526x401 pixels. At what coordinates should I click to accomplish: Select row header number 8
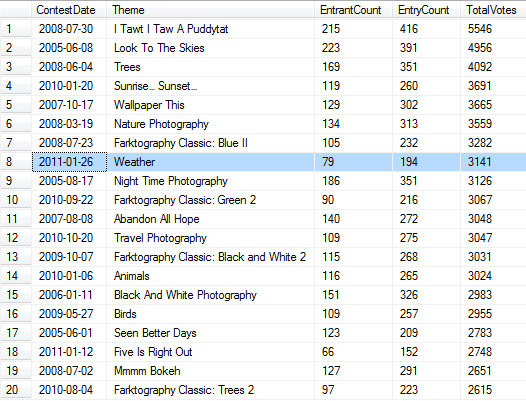click(16, 162)
